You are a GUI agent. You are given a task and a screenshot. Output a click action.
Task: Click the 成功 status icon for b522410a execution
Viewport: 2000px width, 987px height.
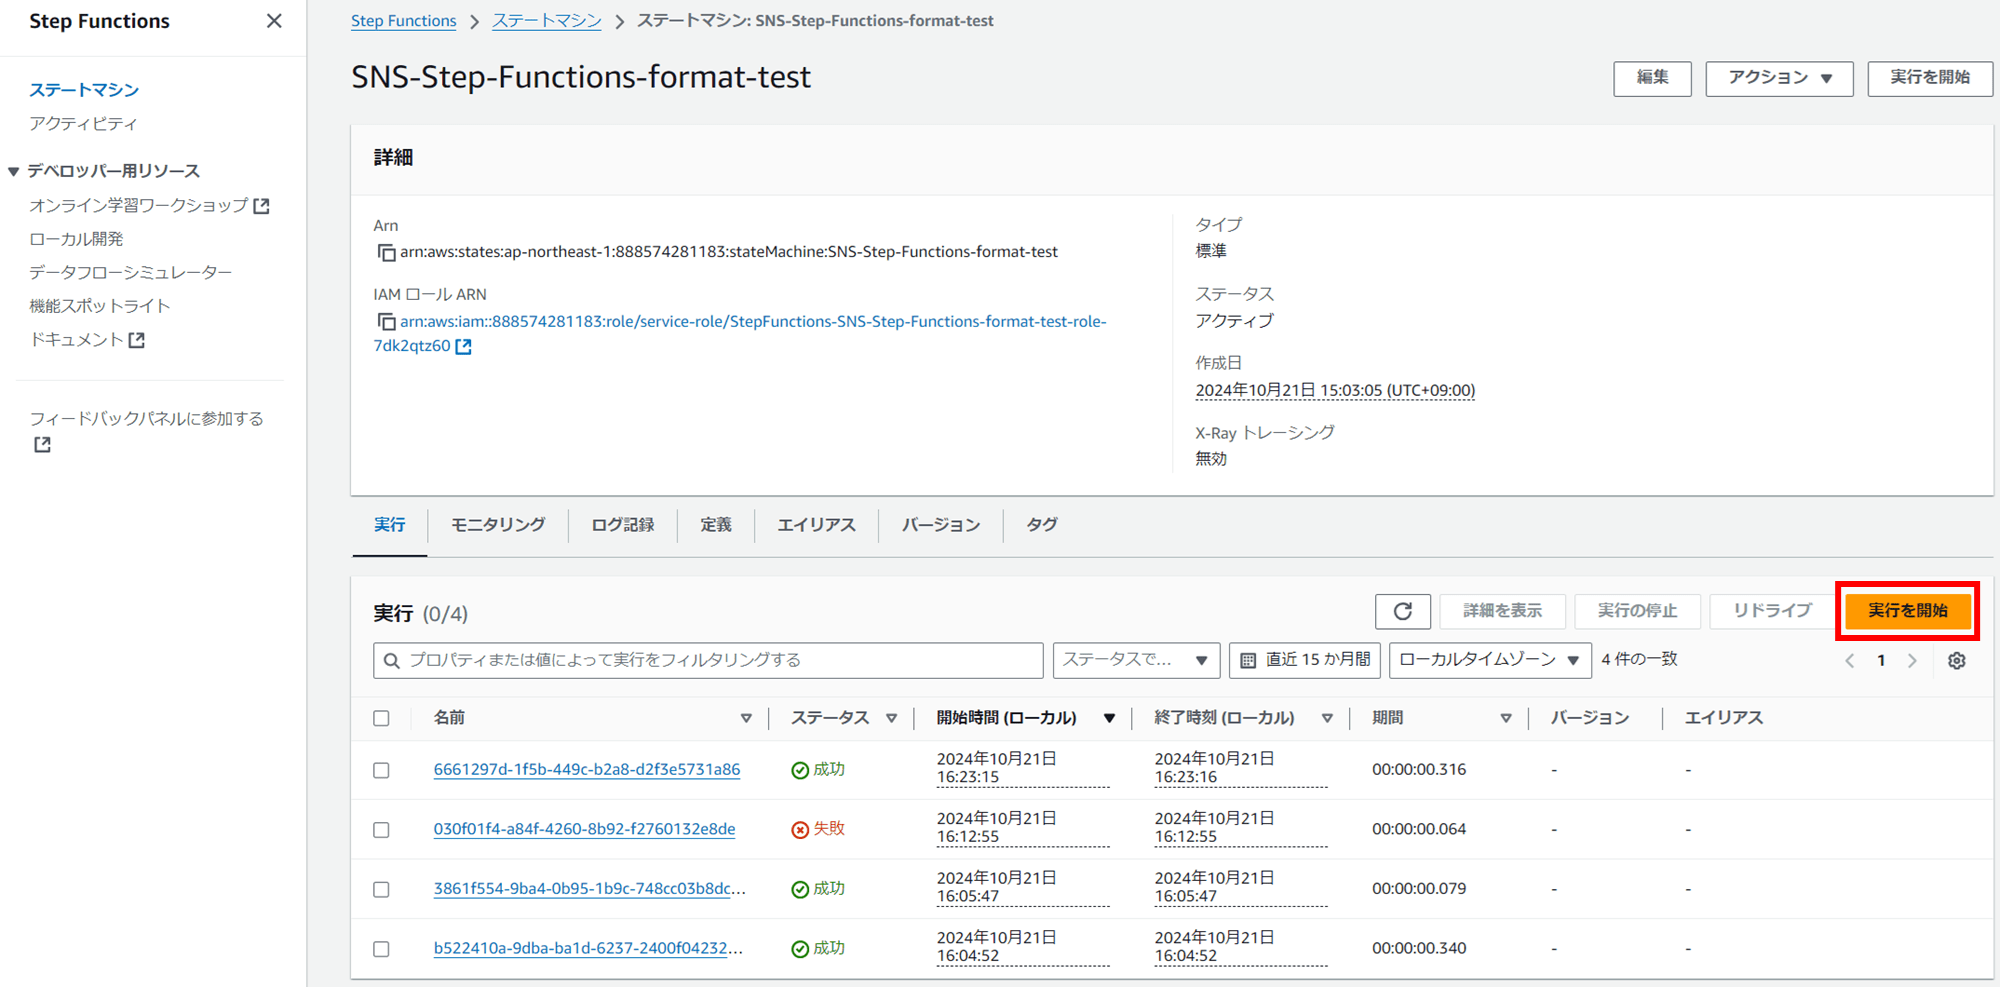coord(800,949)
